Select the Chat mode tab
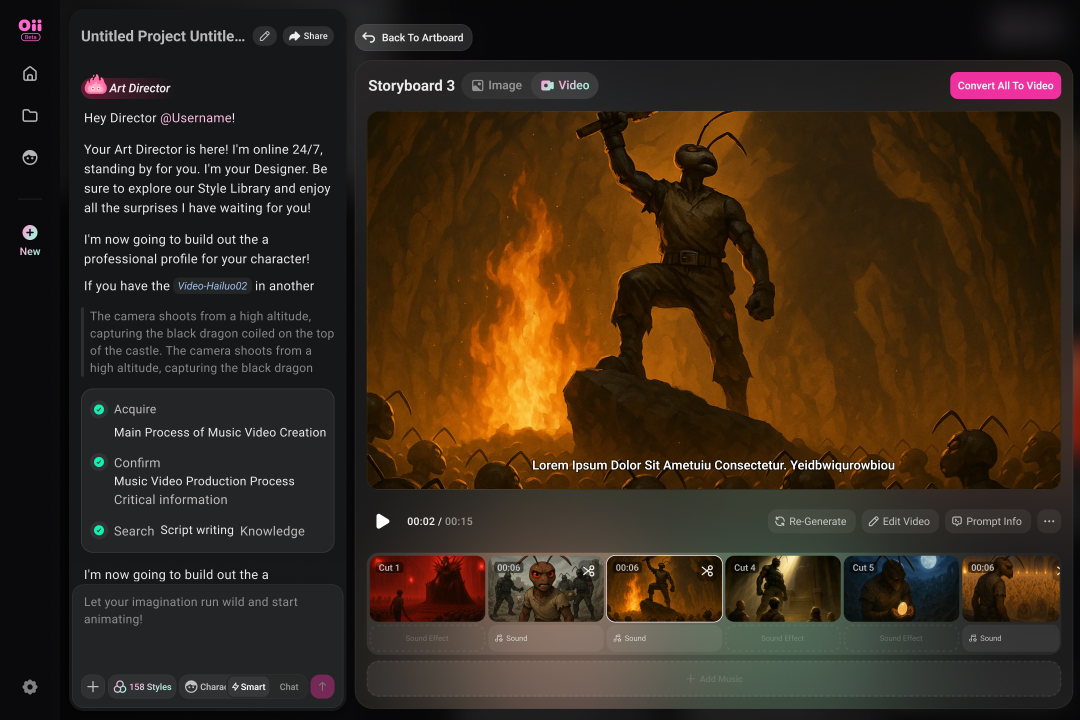1080x720 pixels. click(x=289, y=687)
